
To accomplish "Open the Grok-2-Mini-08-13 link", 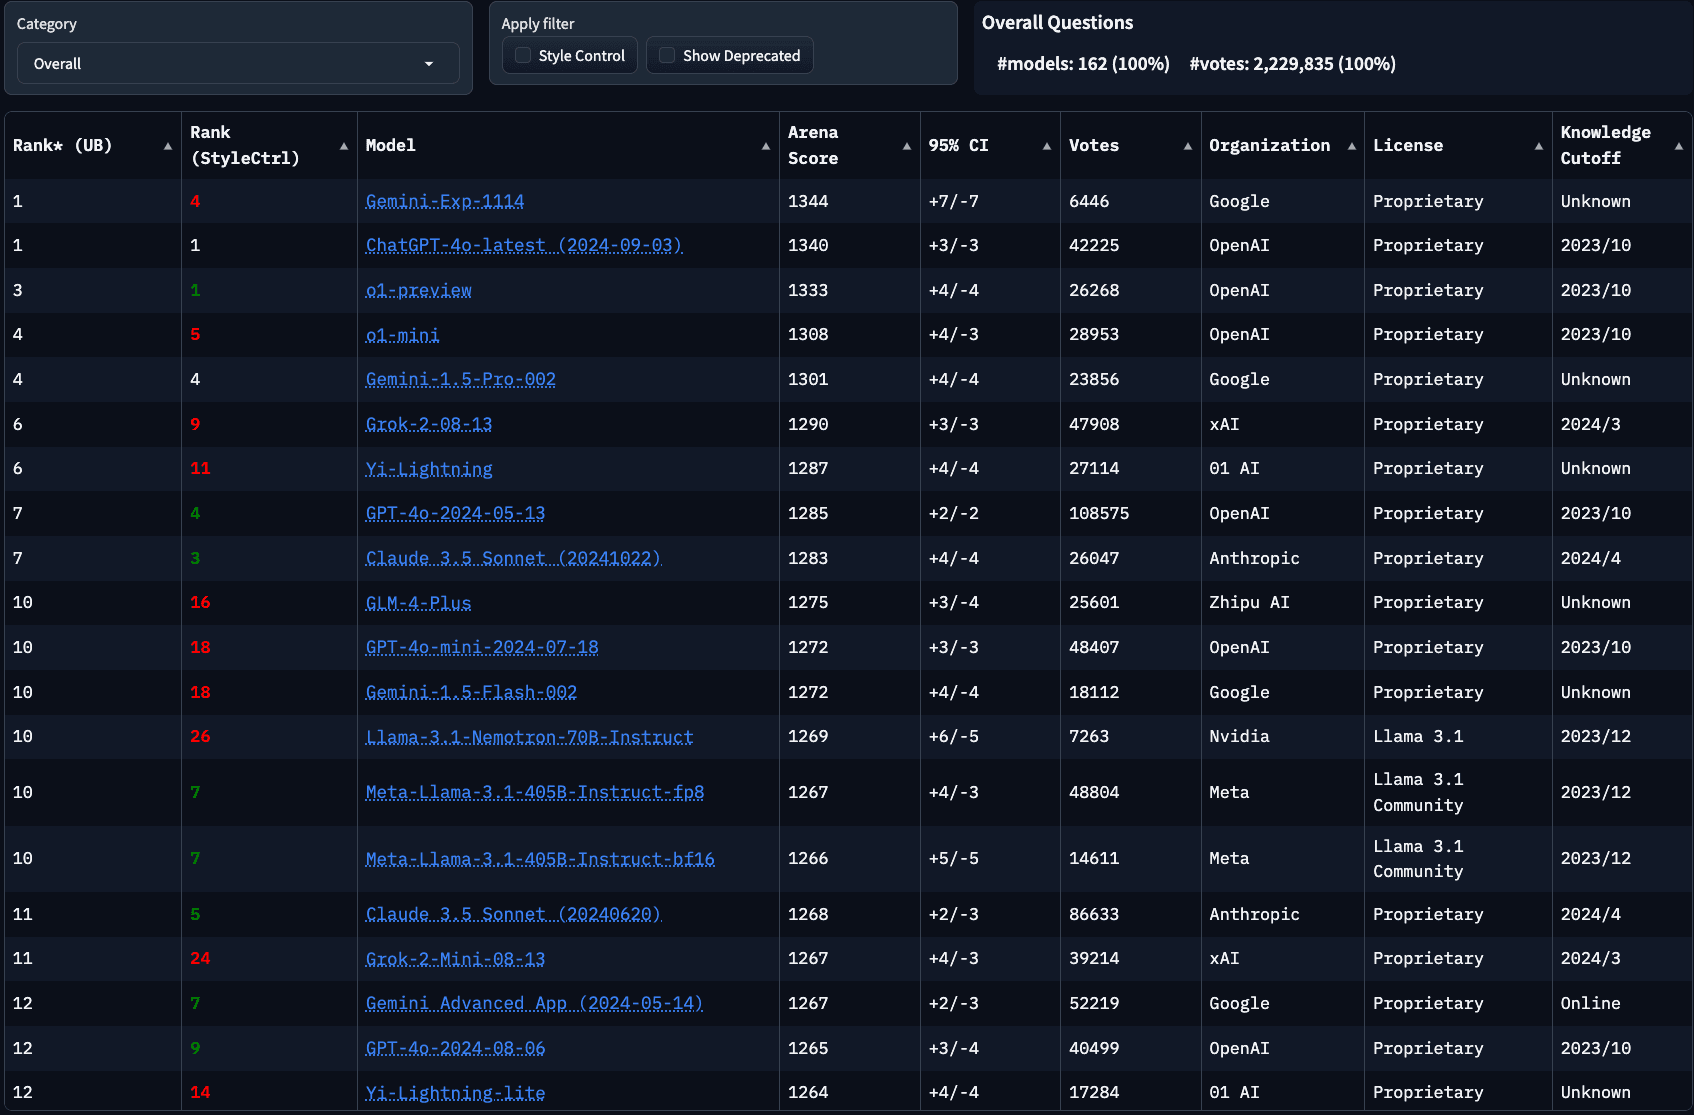I will coord(456,958).
